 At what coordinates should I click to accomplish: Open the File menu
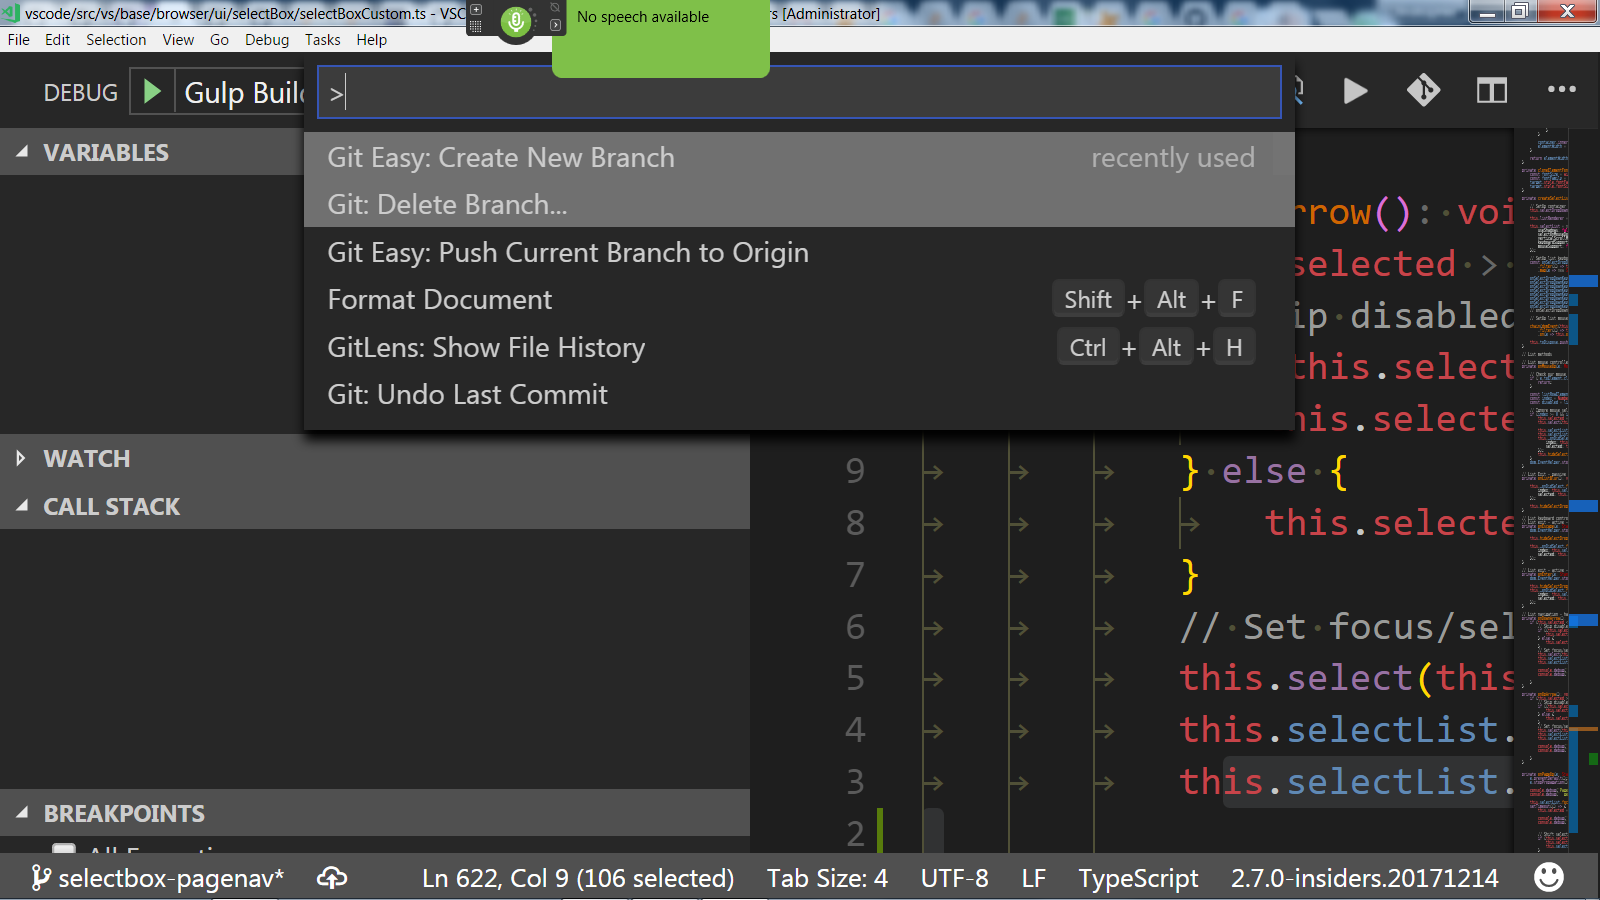(19, 40)
